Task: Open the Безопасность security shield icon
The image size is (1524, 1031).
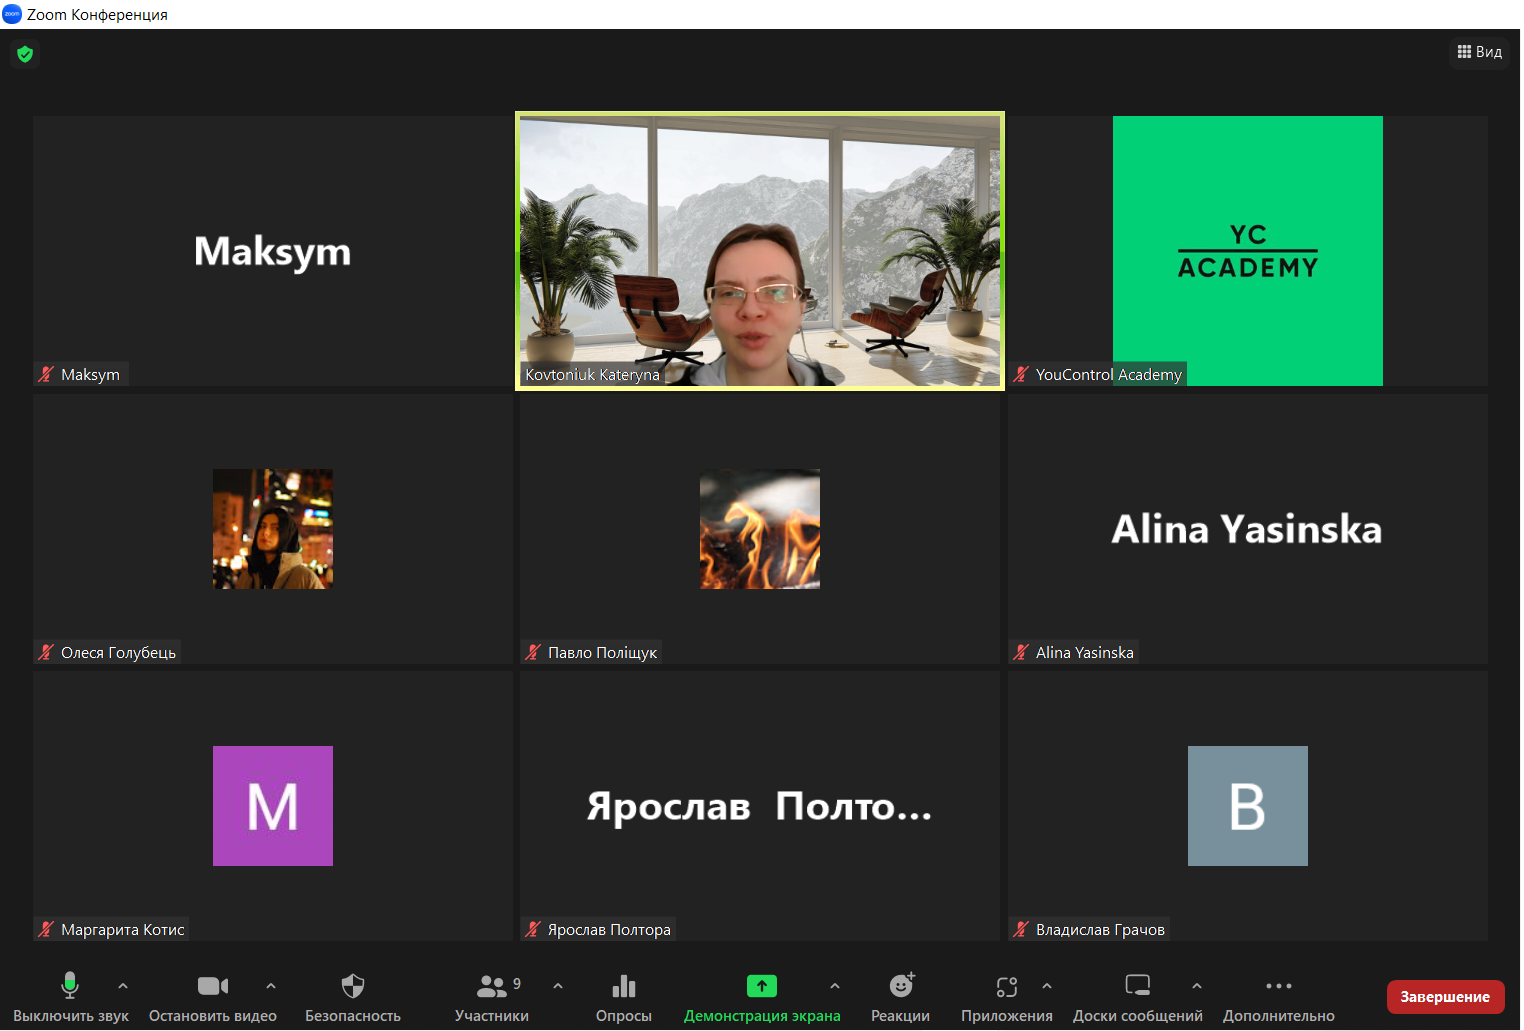Action: [x=352, y=987]
